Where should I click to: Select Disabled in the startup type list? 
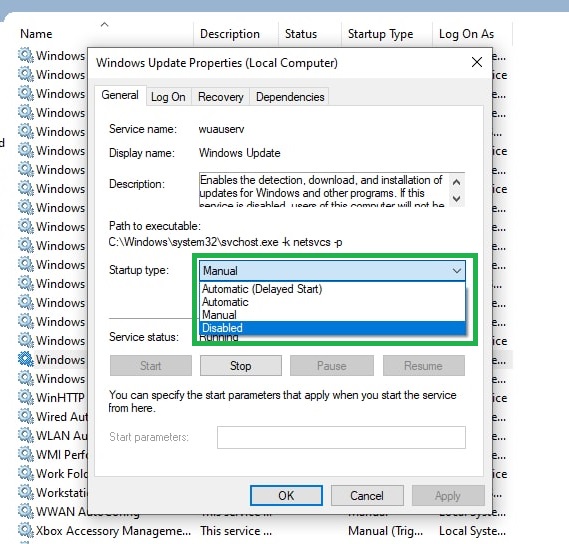click(x=332, y=328)
